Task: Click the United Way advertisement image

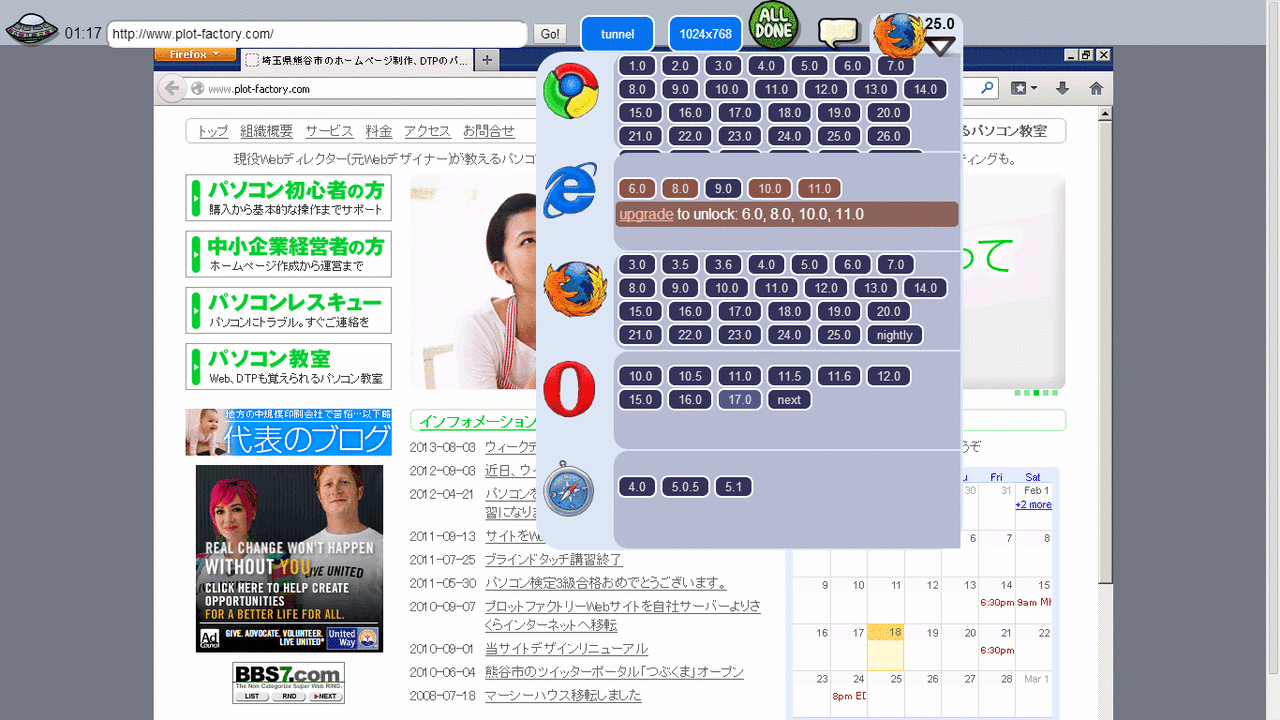Action: (x=289, y=559)
